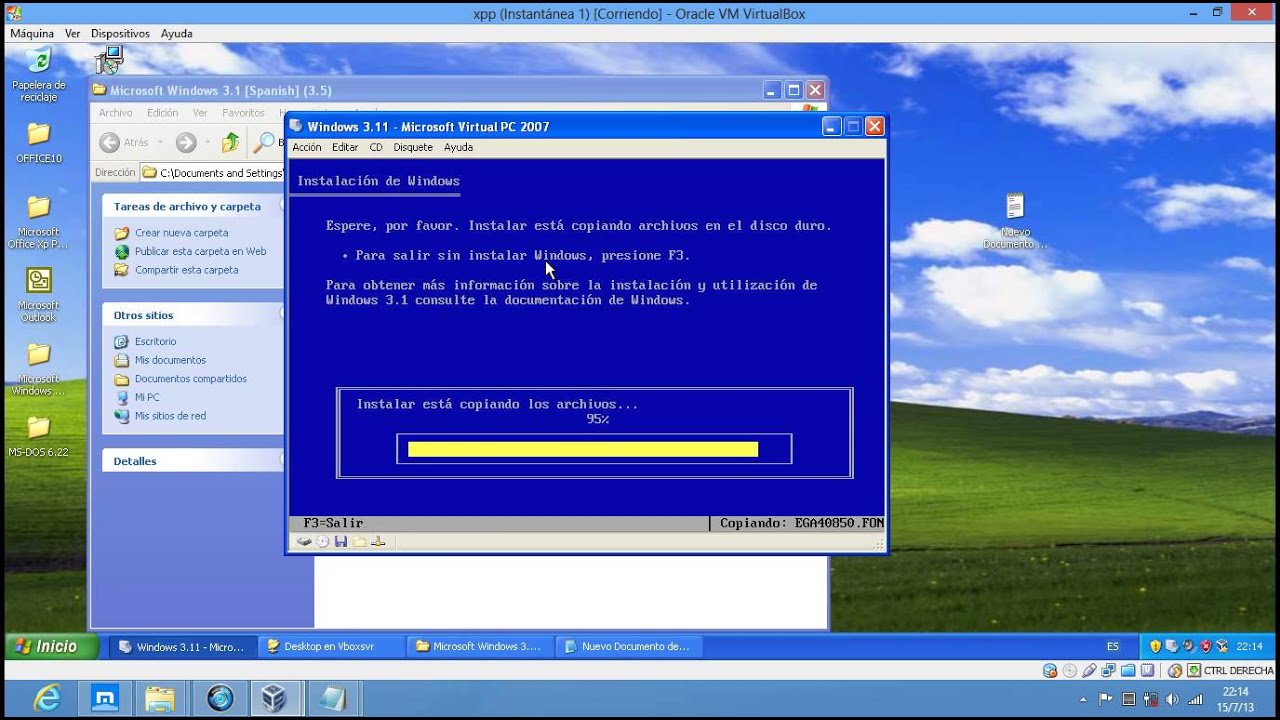1280x720 pixels.
Task: Open the Ayuda menu in Virtual PC
Action: (x=458, y=147)
